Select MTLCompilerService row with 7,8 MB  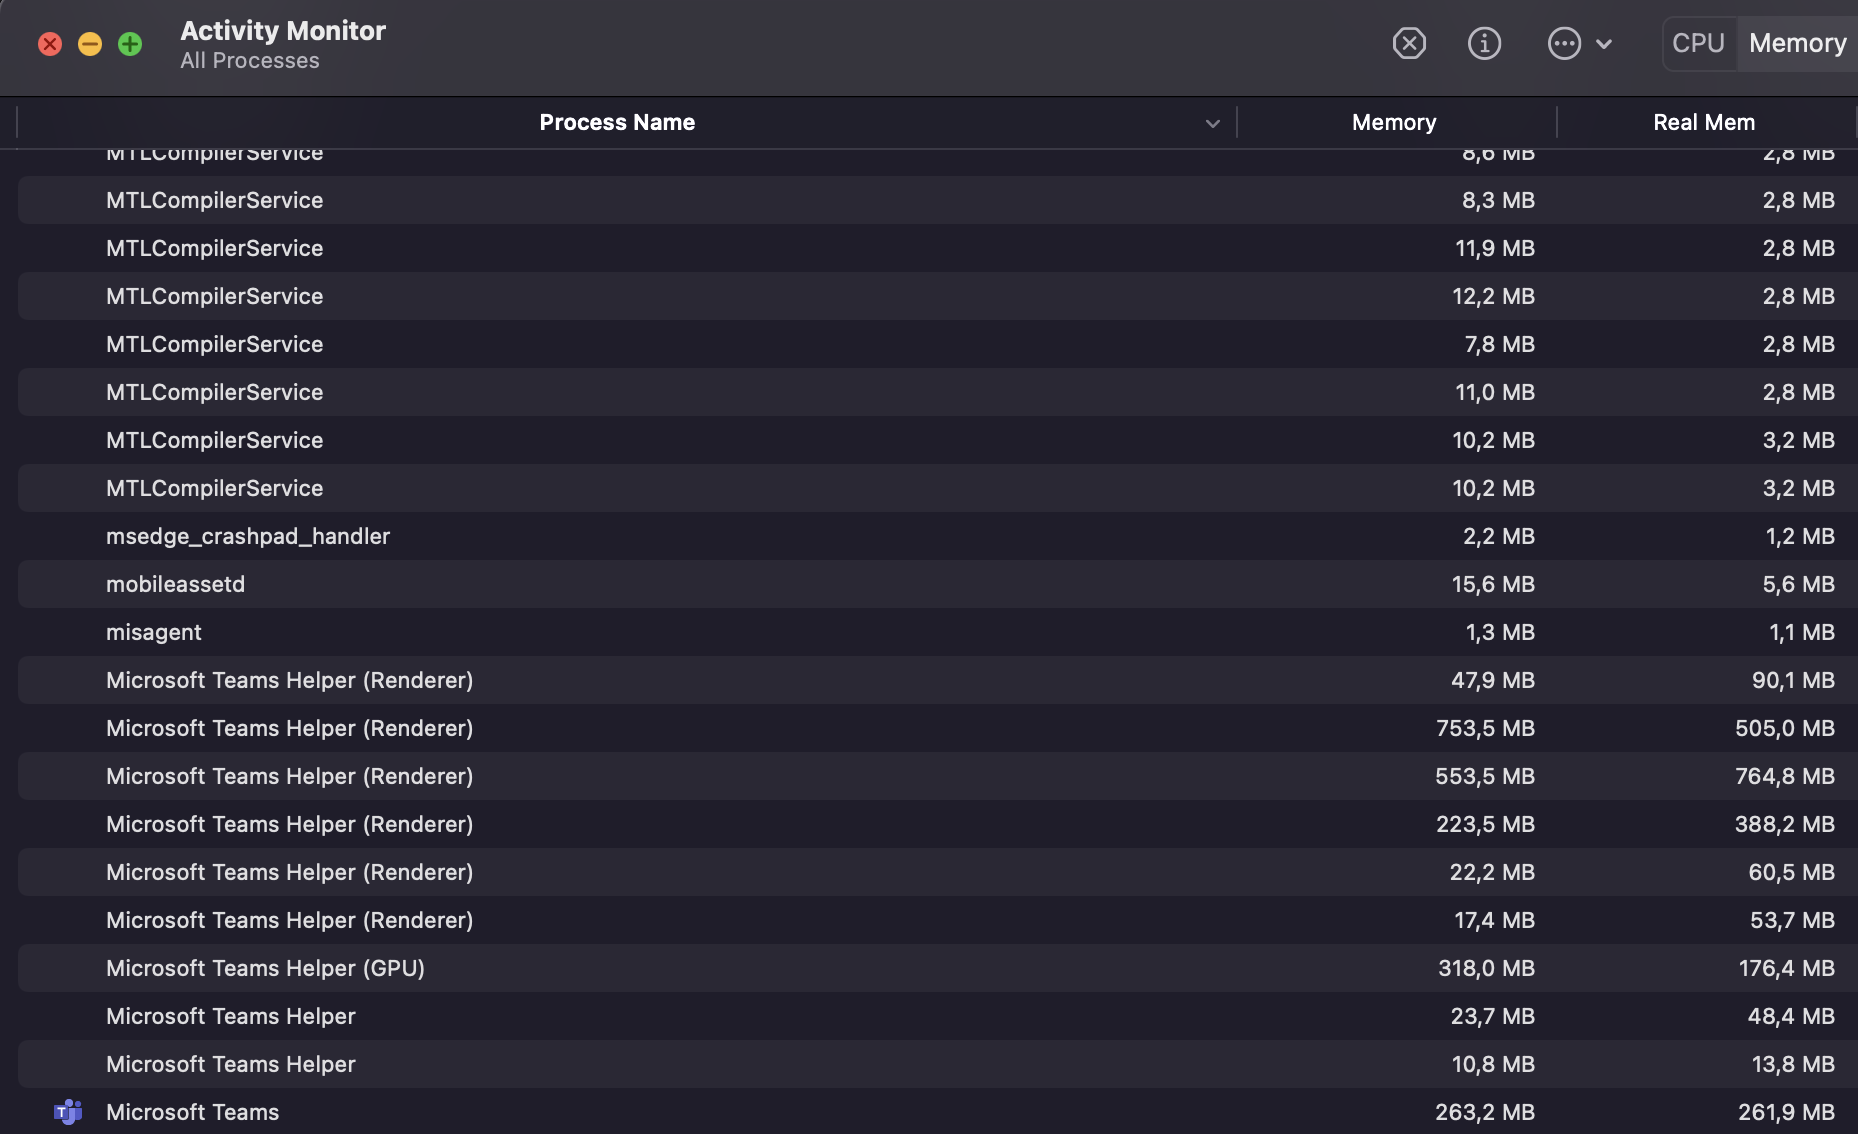pyautogui.click(x=937, y=344)
